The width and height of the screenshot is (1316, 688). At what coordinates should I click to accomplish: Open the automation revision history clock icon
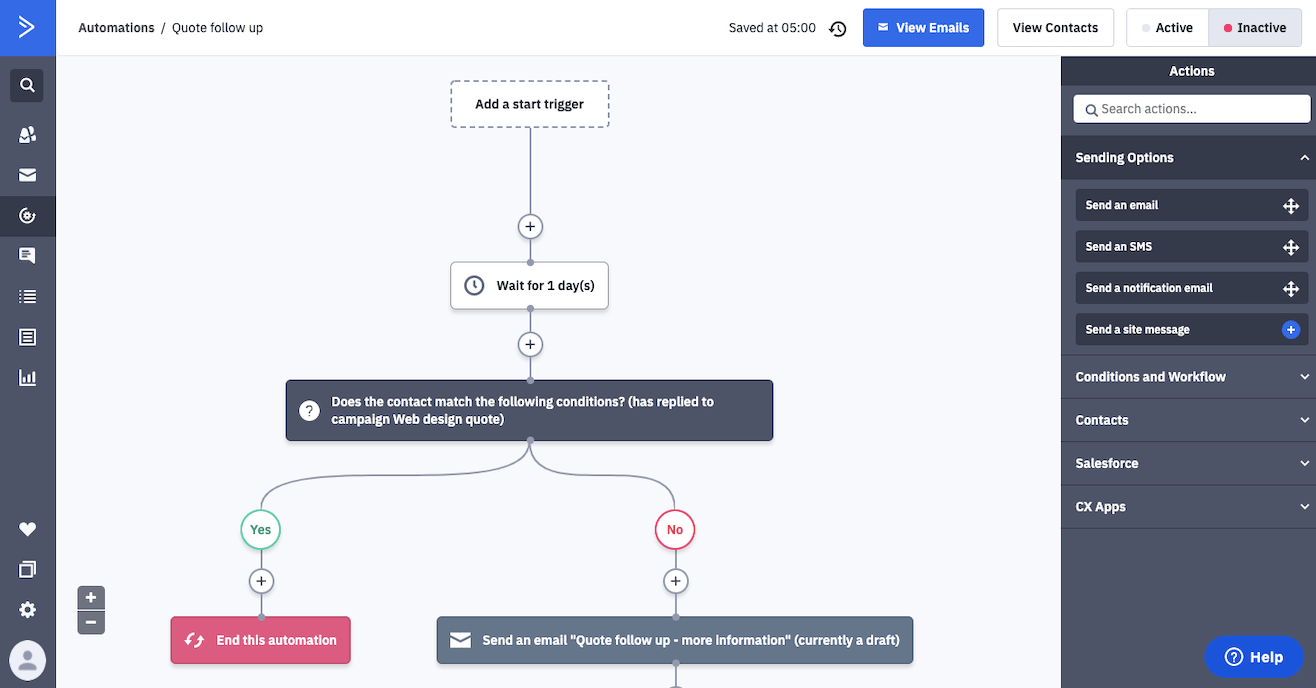[838, 28]
